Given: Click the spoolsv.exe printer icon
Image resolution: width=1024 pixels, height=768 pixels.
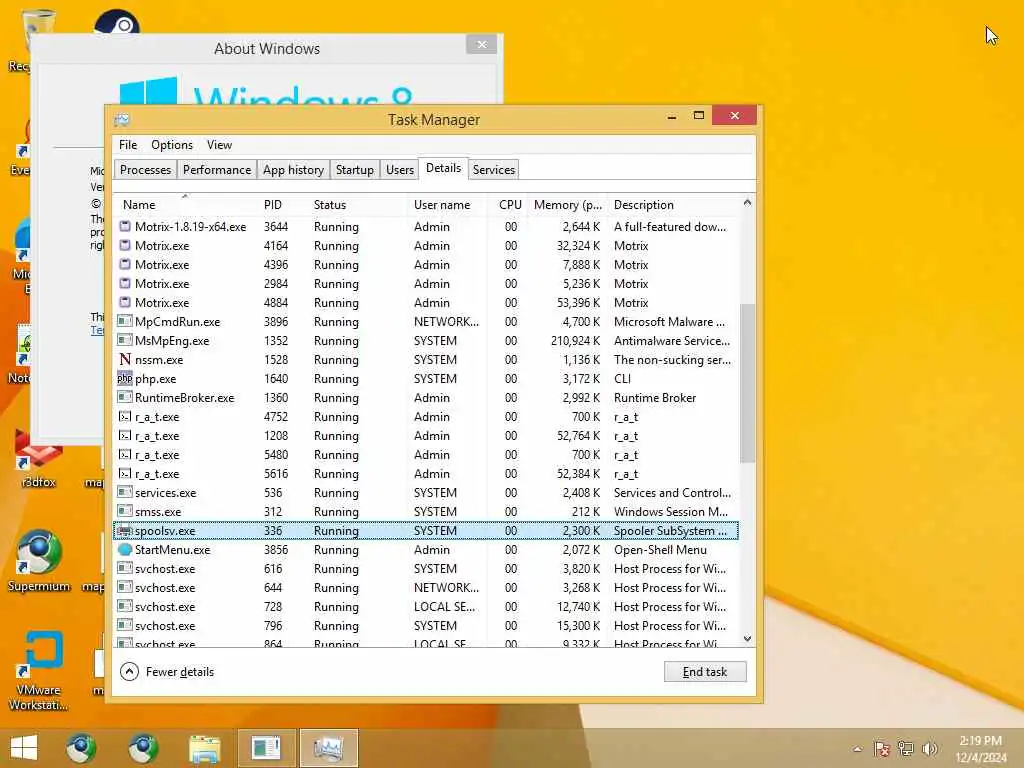Looking at the screenshot, I should [x=125, y=530].
